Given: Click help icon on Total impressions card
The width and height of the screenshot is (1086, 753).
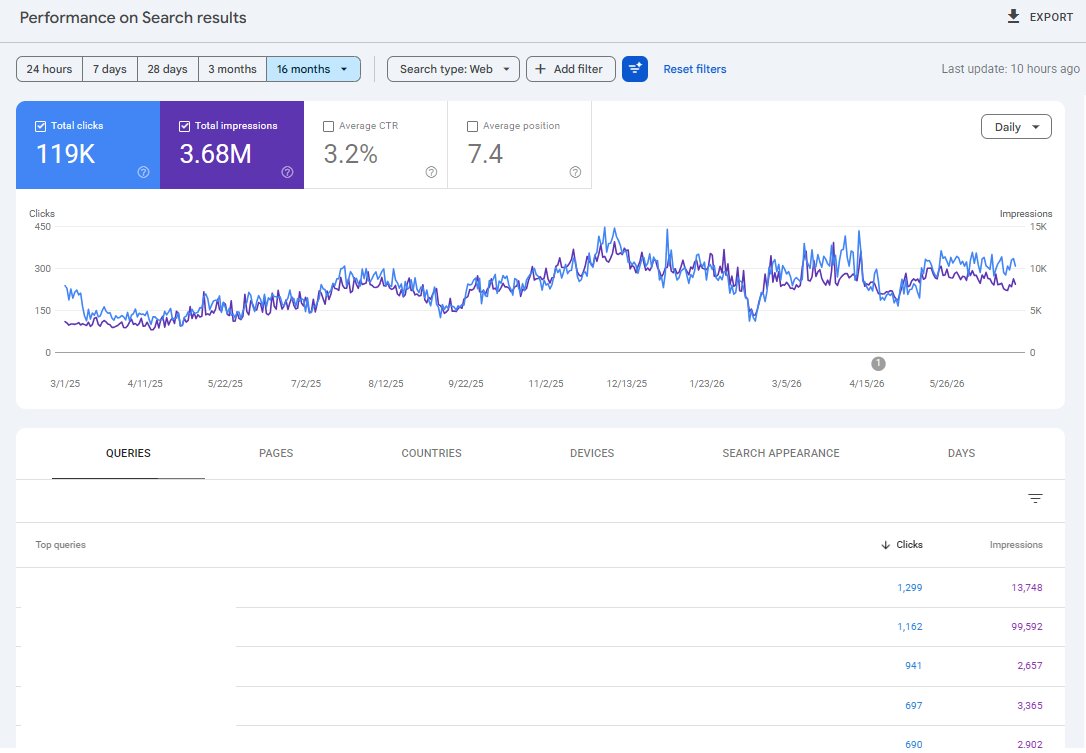Looking at the screenshot, I should (x=287, y=172).
